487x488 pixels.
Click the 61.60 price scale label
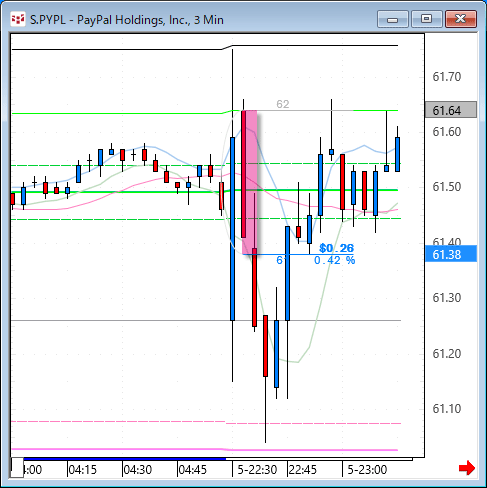(x=447, y=132)
